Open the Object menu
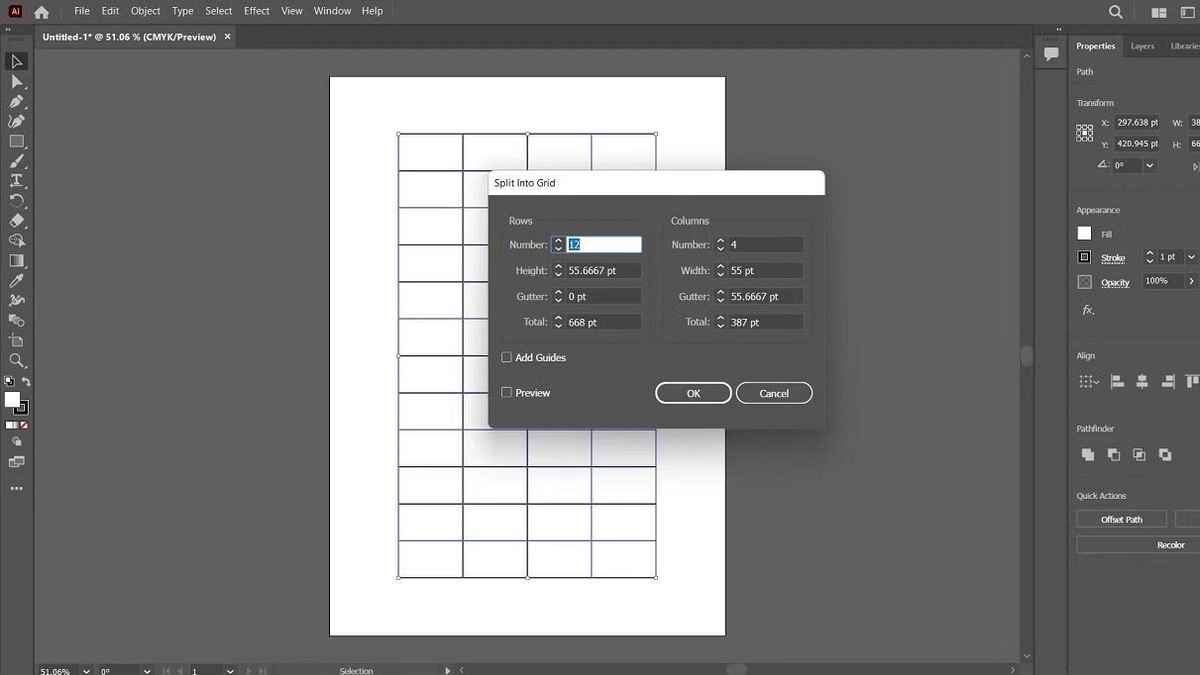 pyautogui.click(x=146, y=11)
